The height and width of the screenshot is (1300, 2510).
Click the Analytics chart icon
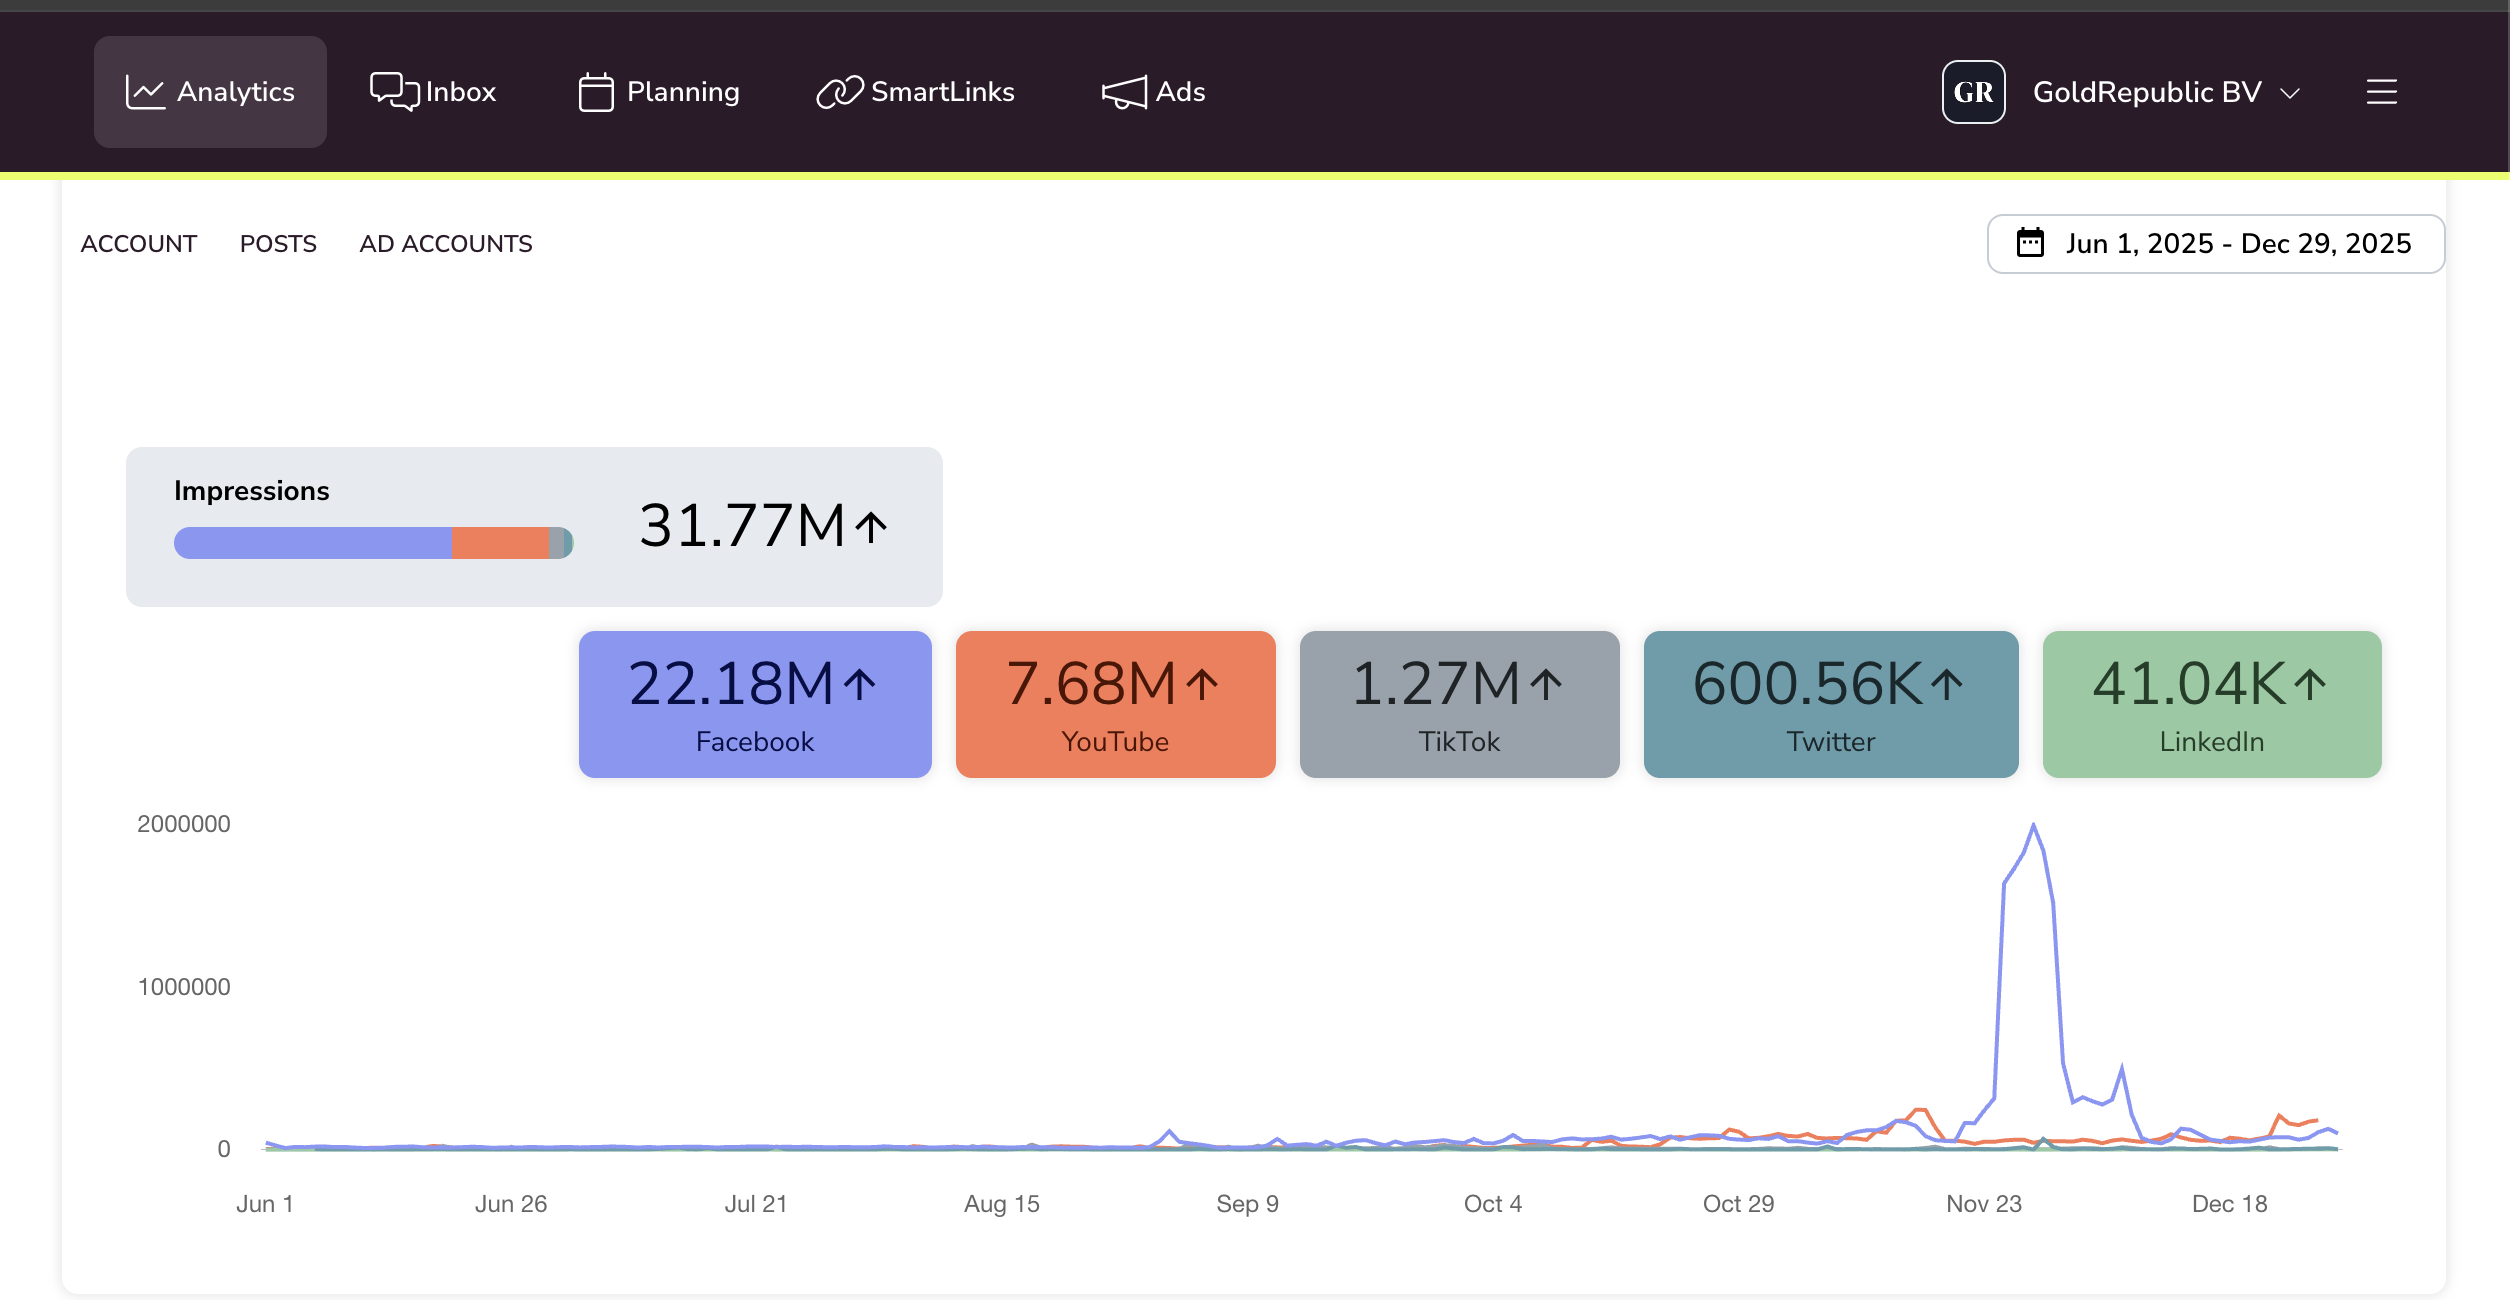[145, 92]
